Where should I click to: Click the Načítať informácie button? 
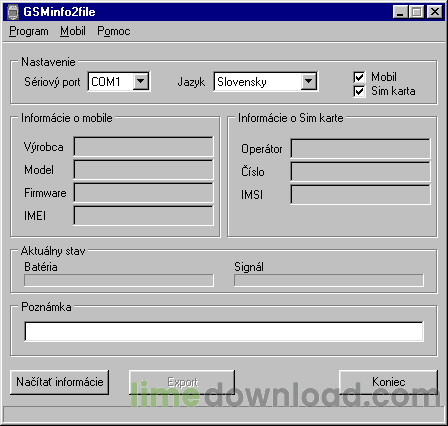point(60,382)
